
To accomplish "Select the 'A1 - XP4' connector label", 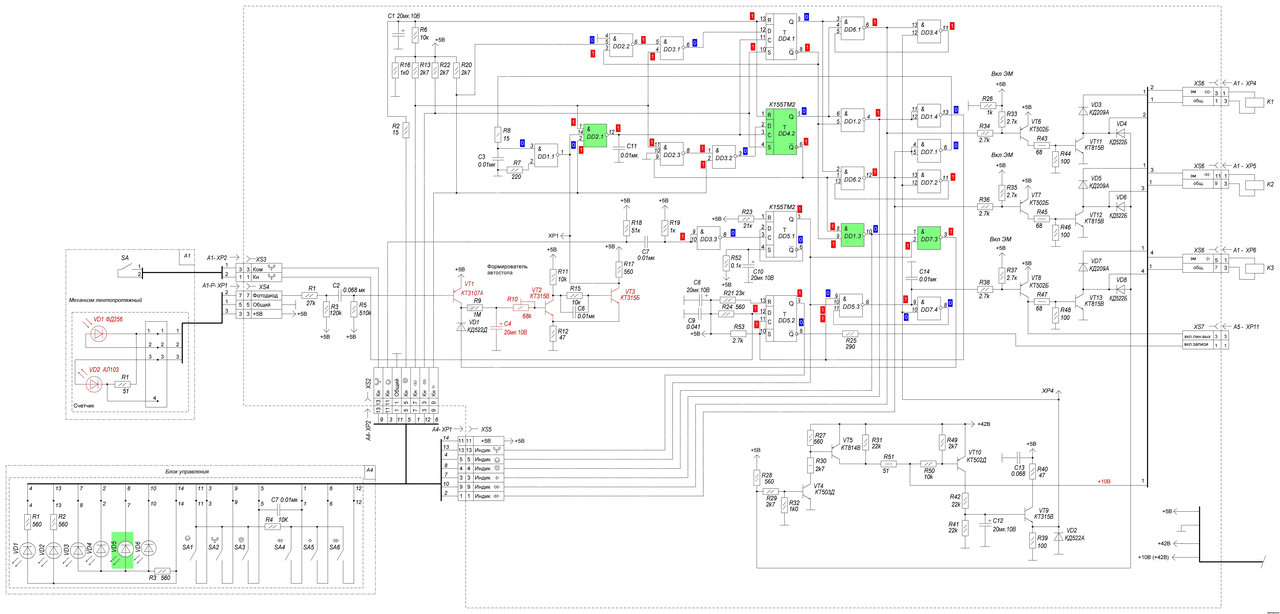I will coord(1245,83).
